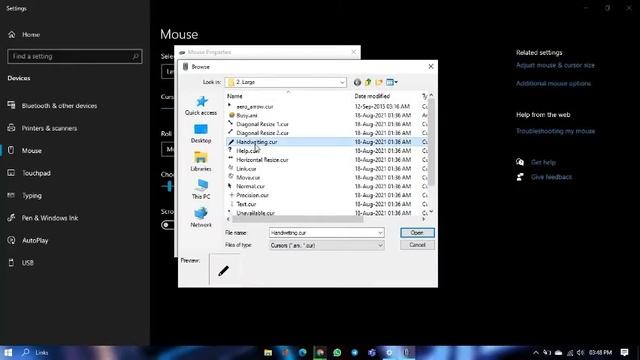Click the Find a setting search box
The width and height of the screenshot is (640, 360).
click(75, 56)
